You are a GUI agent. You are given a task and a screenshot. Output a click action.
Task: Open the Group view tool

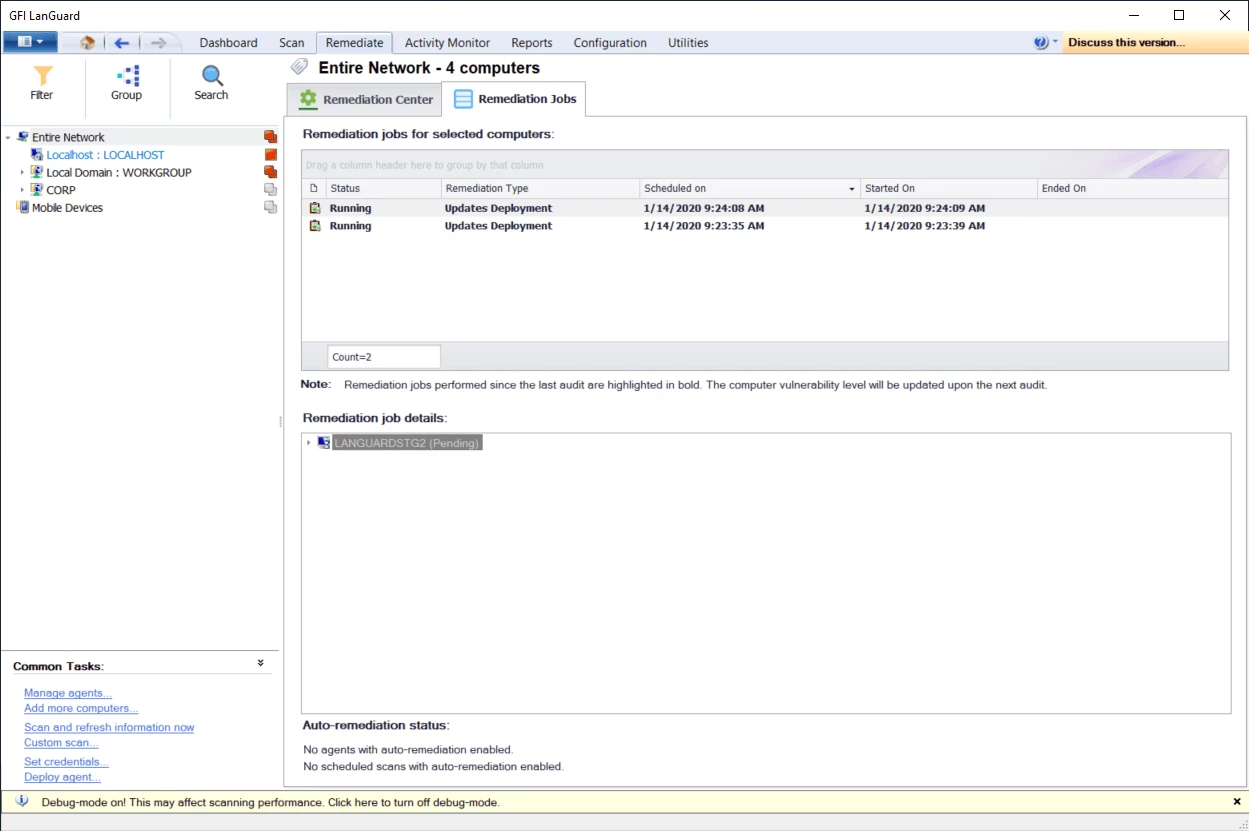click(x=126, y=84)
